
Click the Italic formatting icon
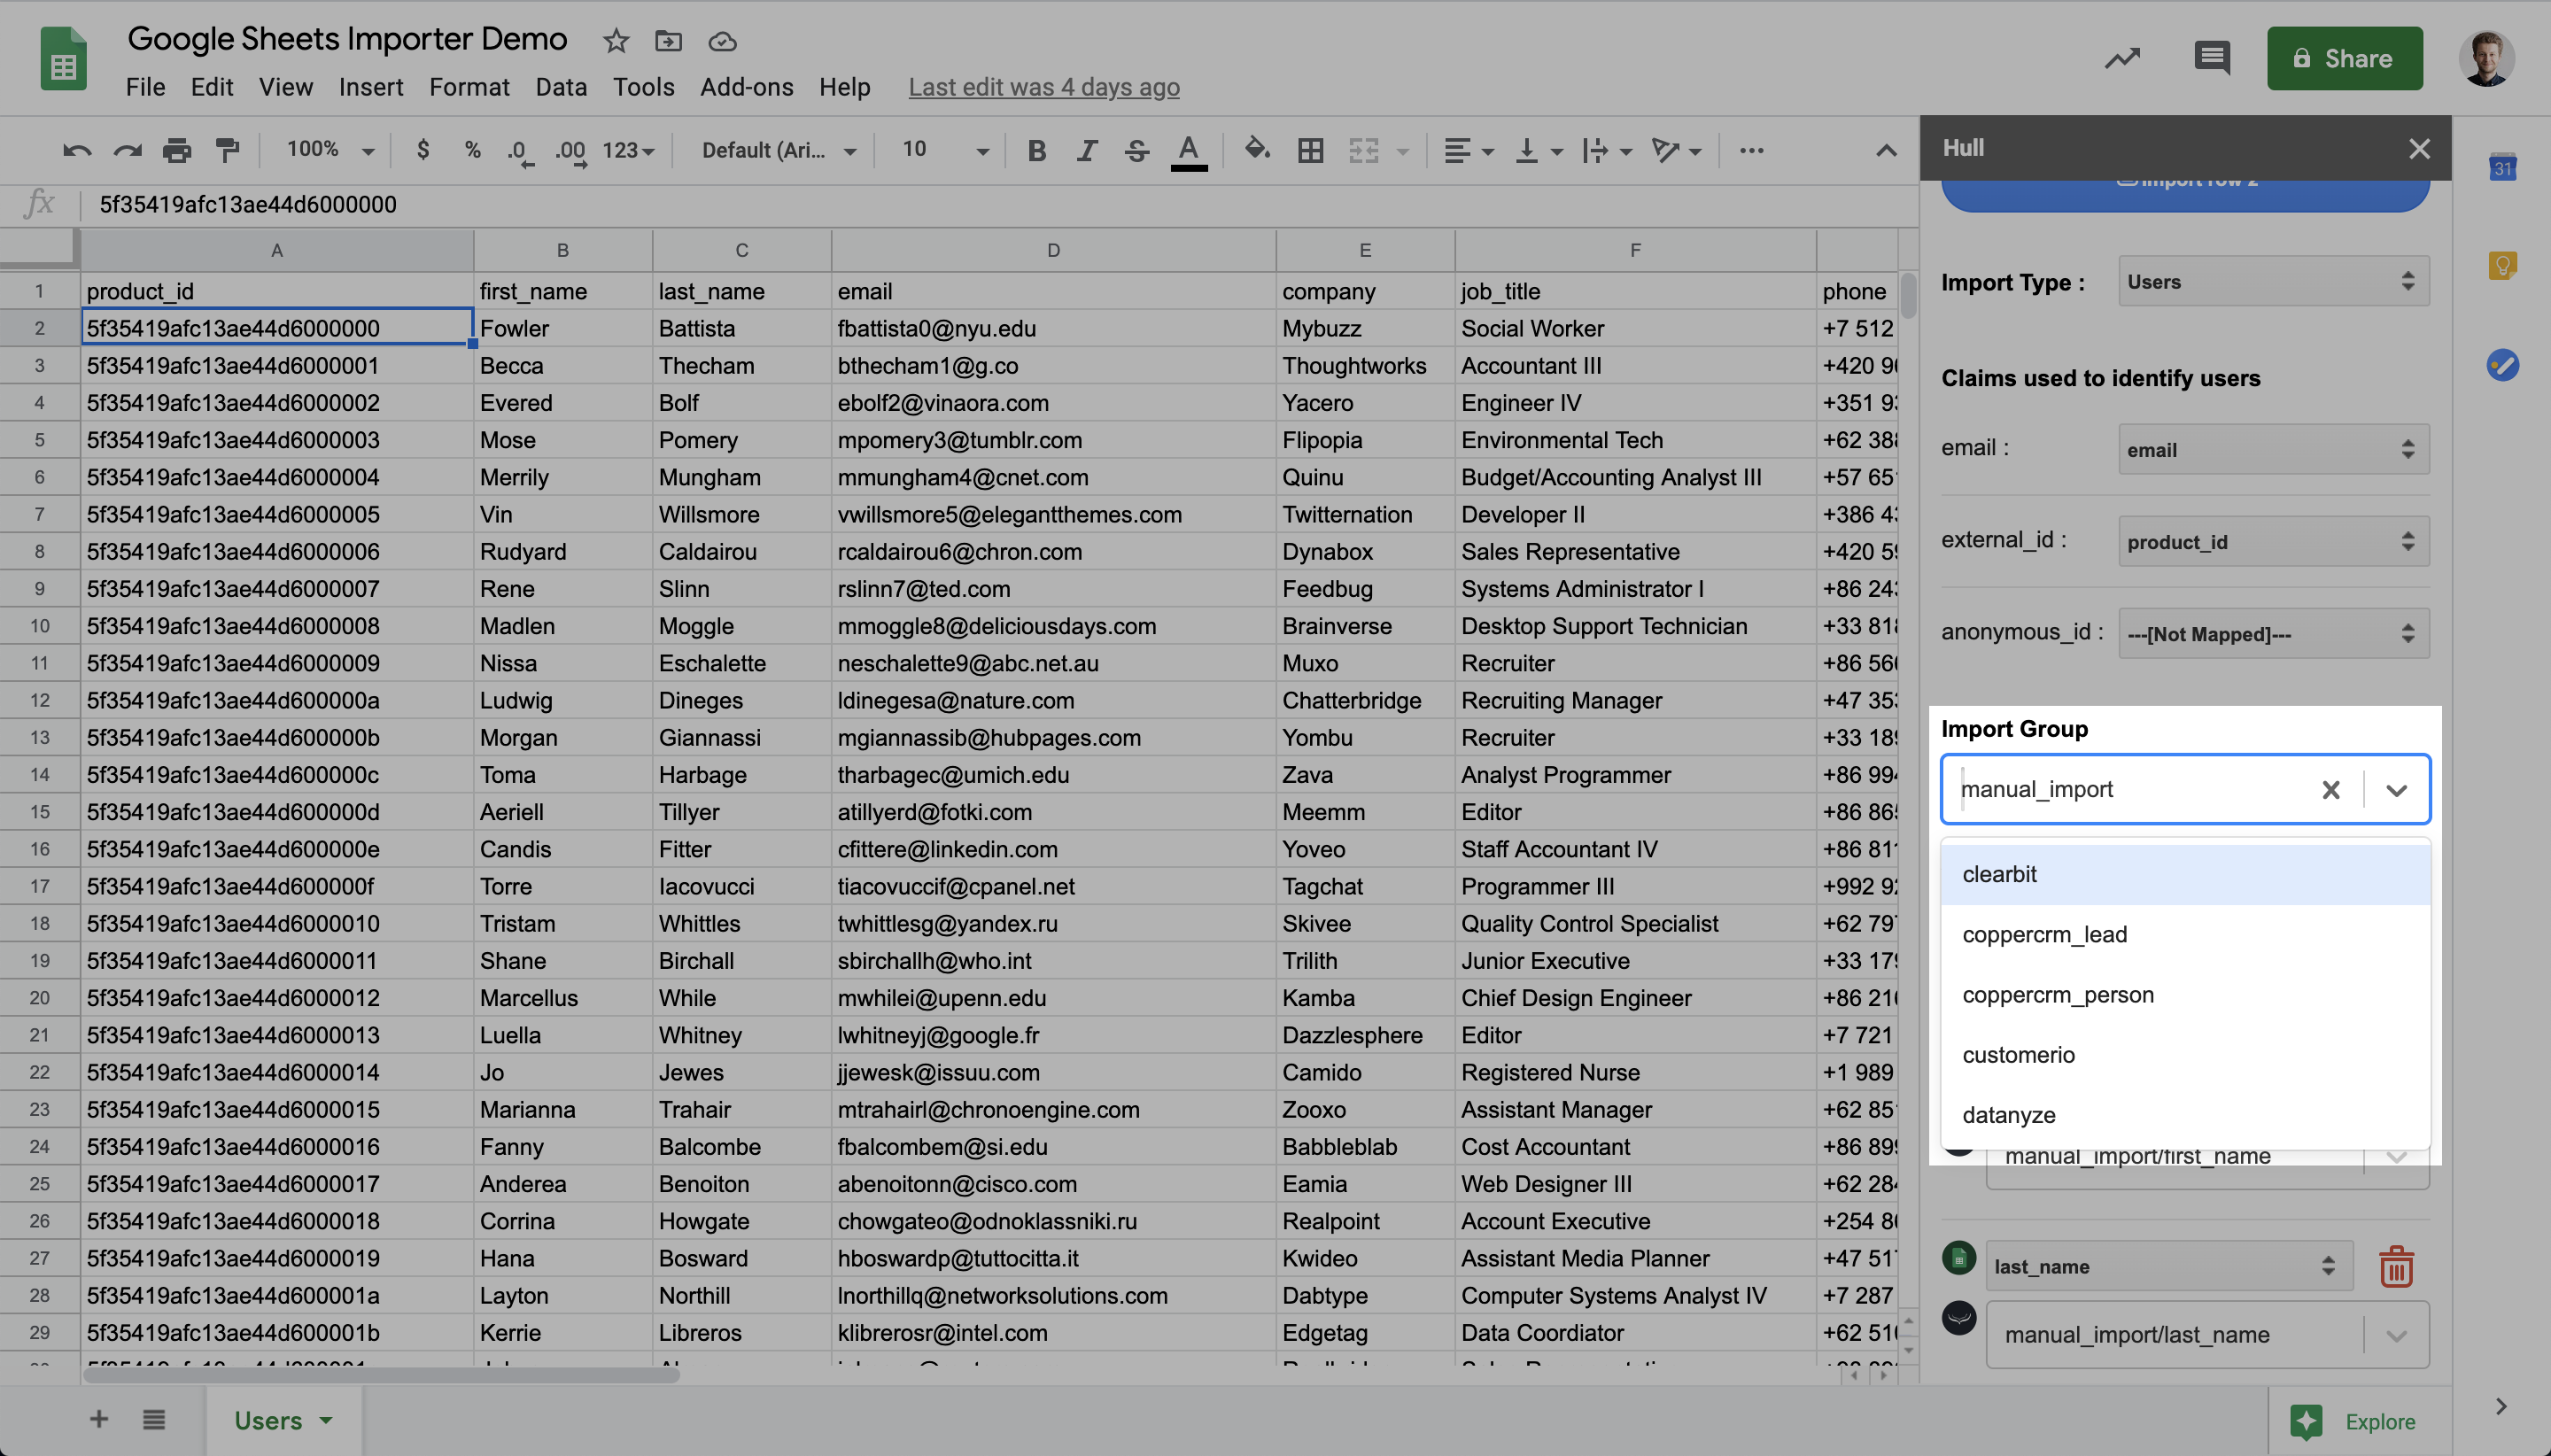(1086, 151)
